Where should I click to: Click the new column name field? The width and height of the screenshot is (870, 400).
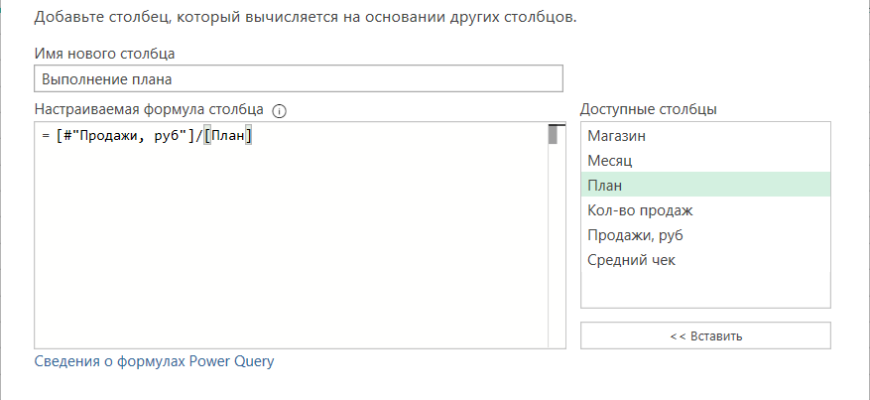pyautogui.click(x=298, y=79)
